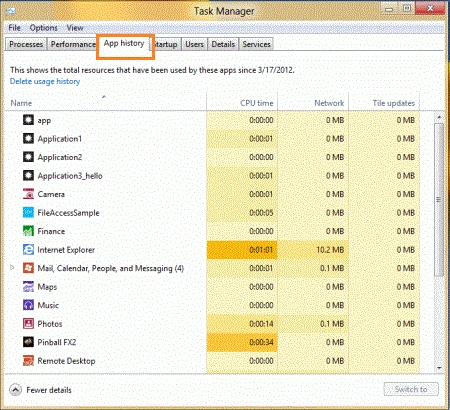Switch to the Performance tab

pos(73,44)
